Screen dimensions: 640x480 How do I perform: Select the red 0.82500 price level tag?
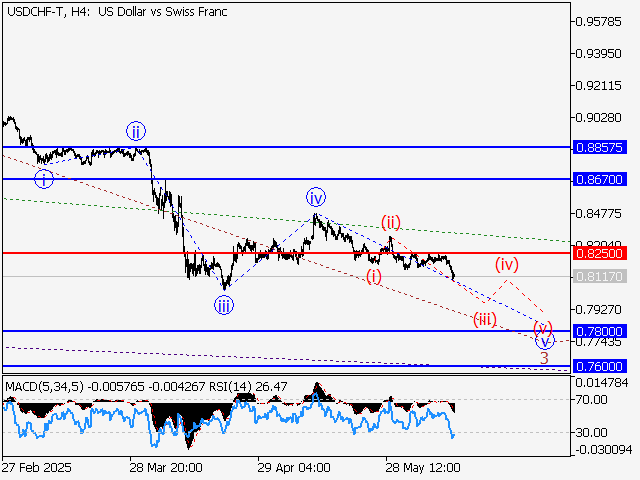(601, 254)
